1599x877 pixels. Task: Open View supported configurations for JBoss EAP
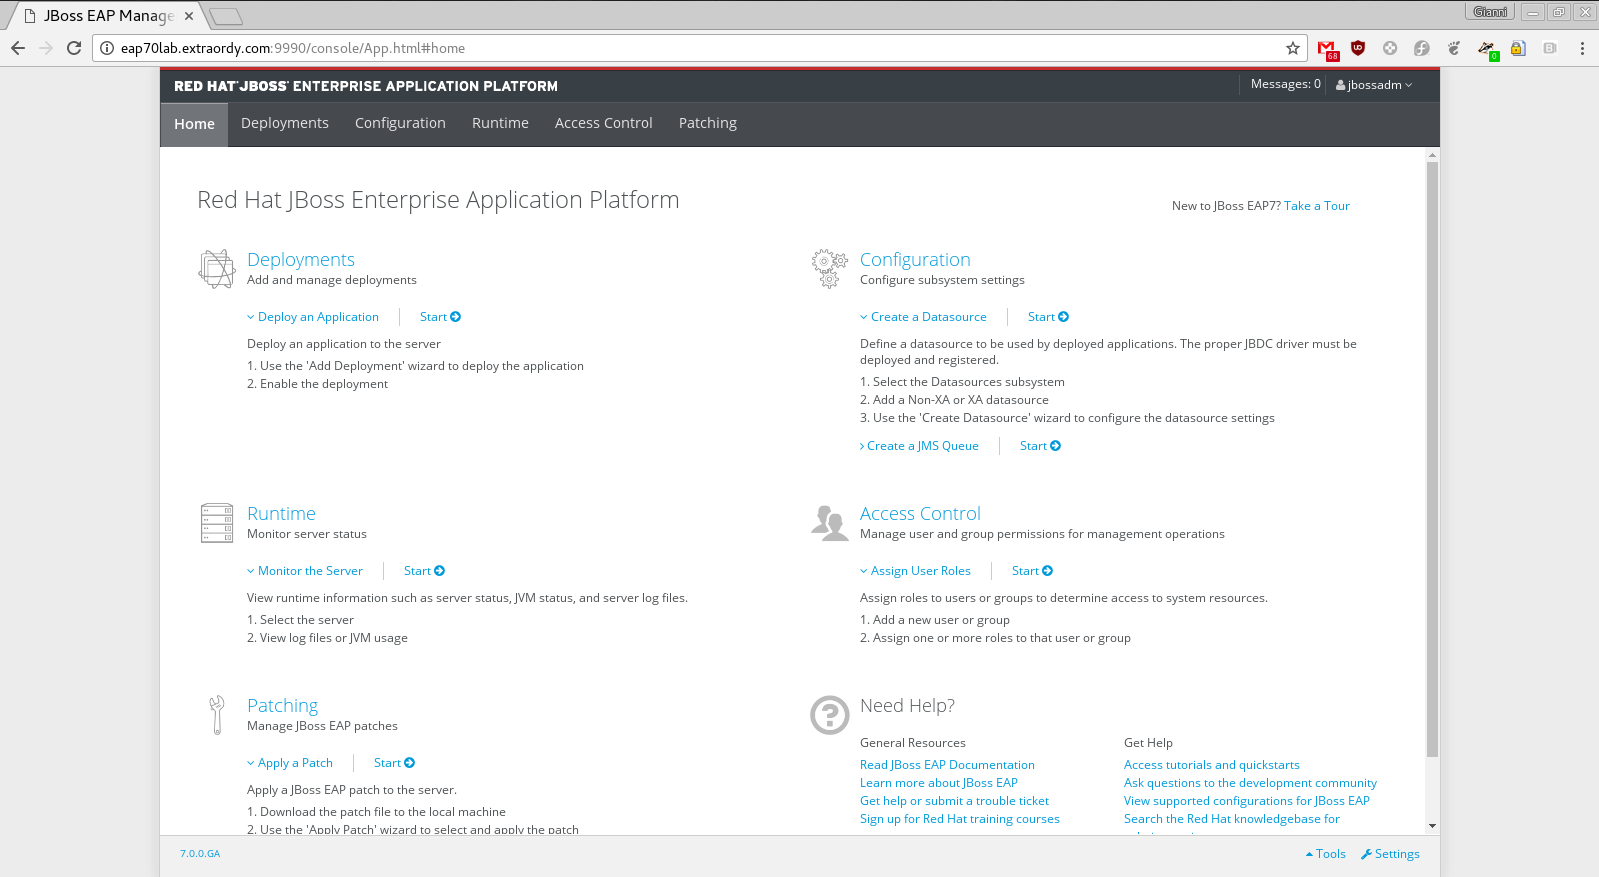[1247, 801]
